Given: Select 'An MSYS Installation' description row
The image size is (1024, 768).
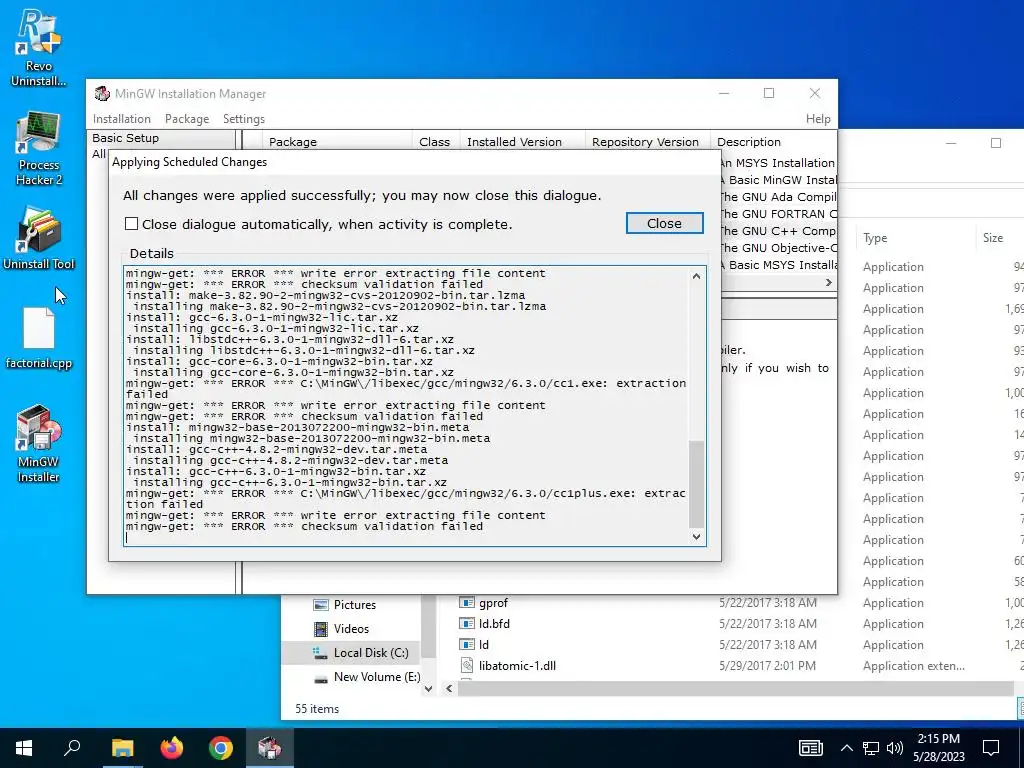Looking at the screenshot, I should point(777,163).
